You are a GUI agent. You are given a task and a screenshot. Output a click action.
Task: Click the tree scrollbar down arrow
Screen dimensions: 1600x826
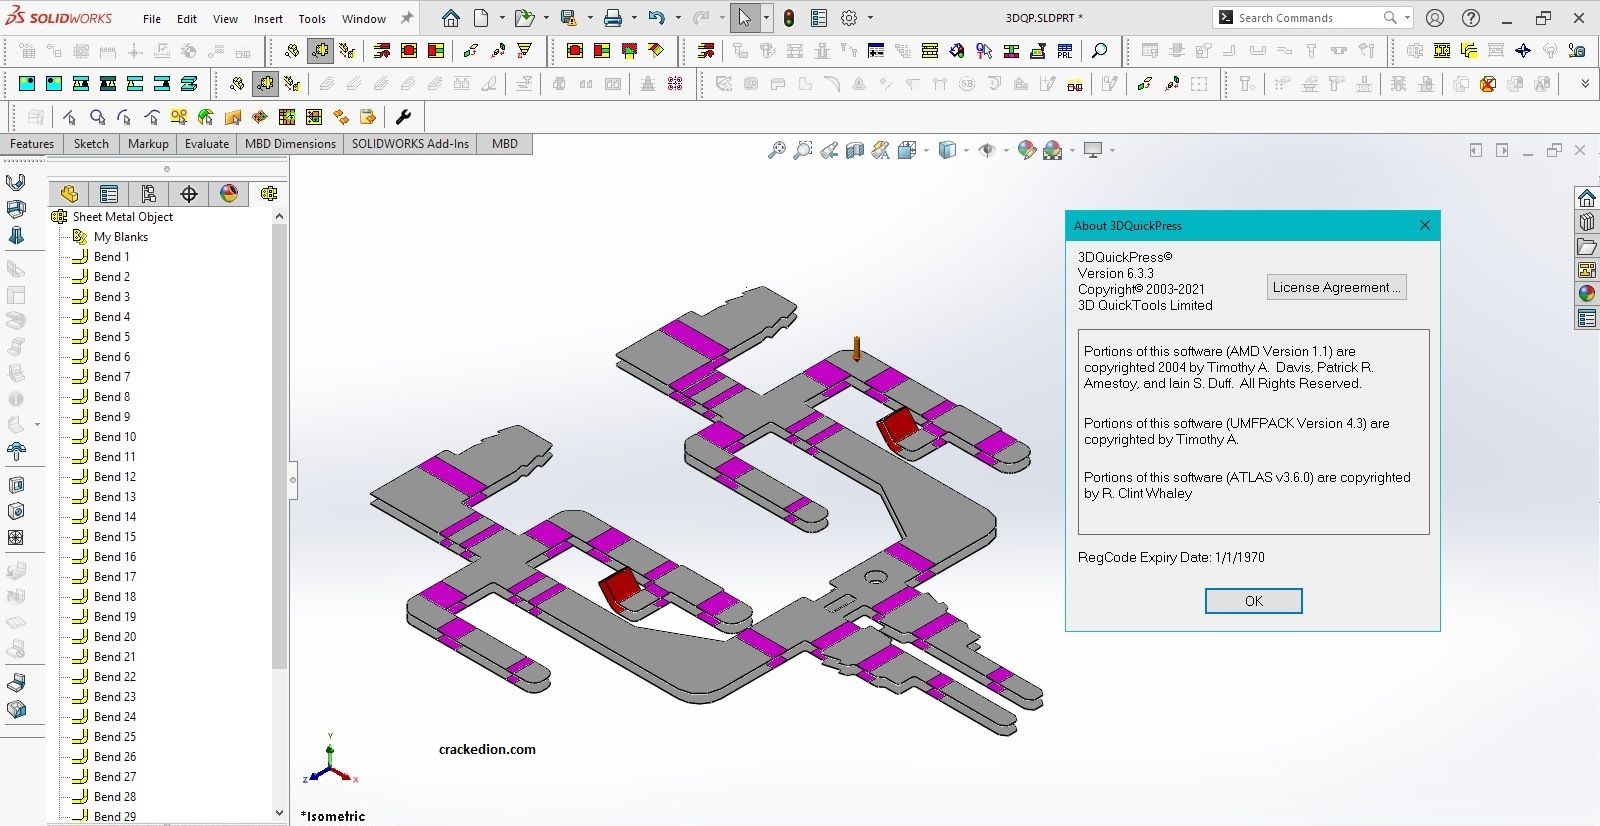[279, 813]
